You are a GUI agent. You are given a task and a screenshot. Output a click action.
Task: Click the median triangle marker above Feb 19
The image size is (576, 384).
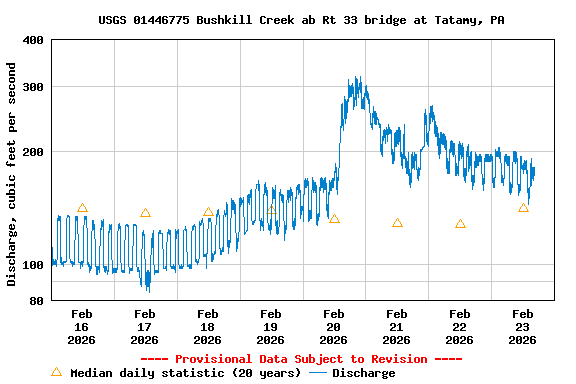(271, 210)
